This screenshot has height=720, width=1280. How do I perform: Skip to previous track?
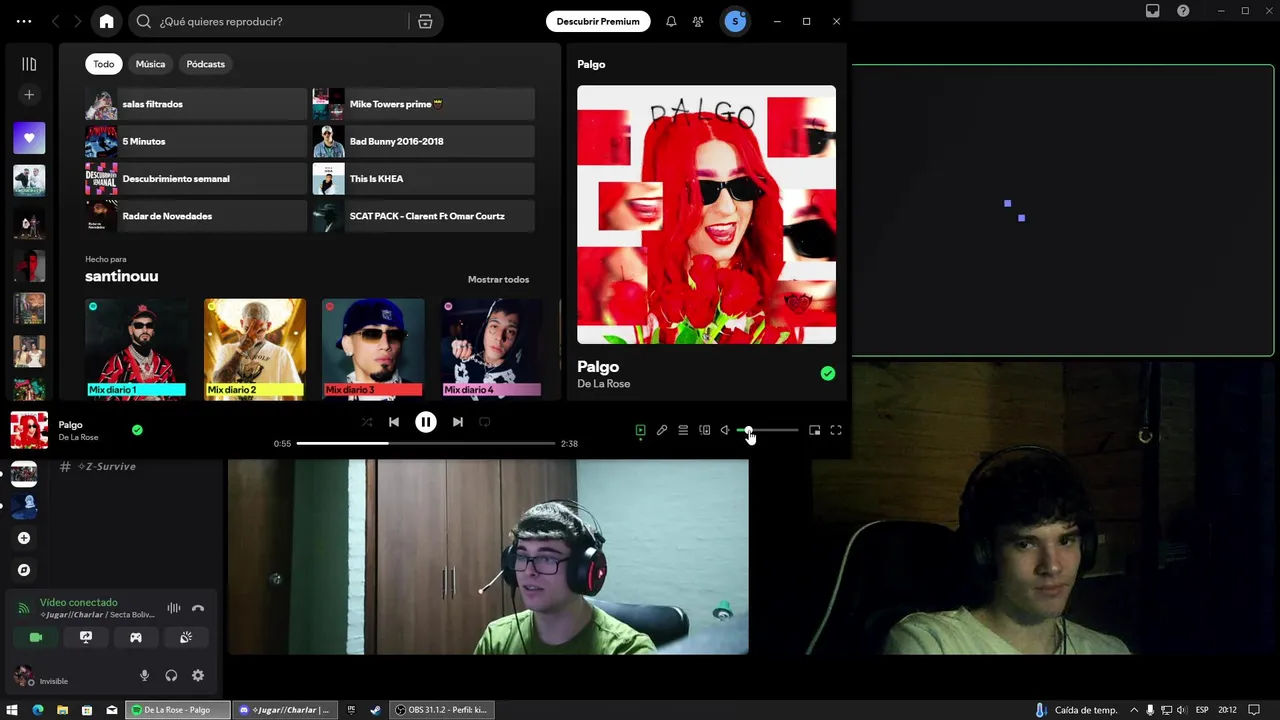coord(394,422)
